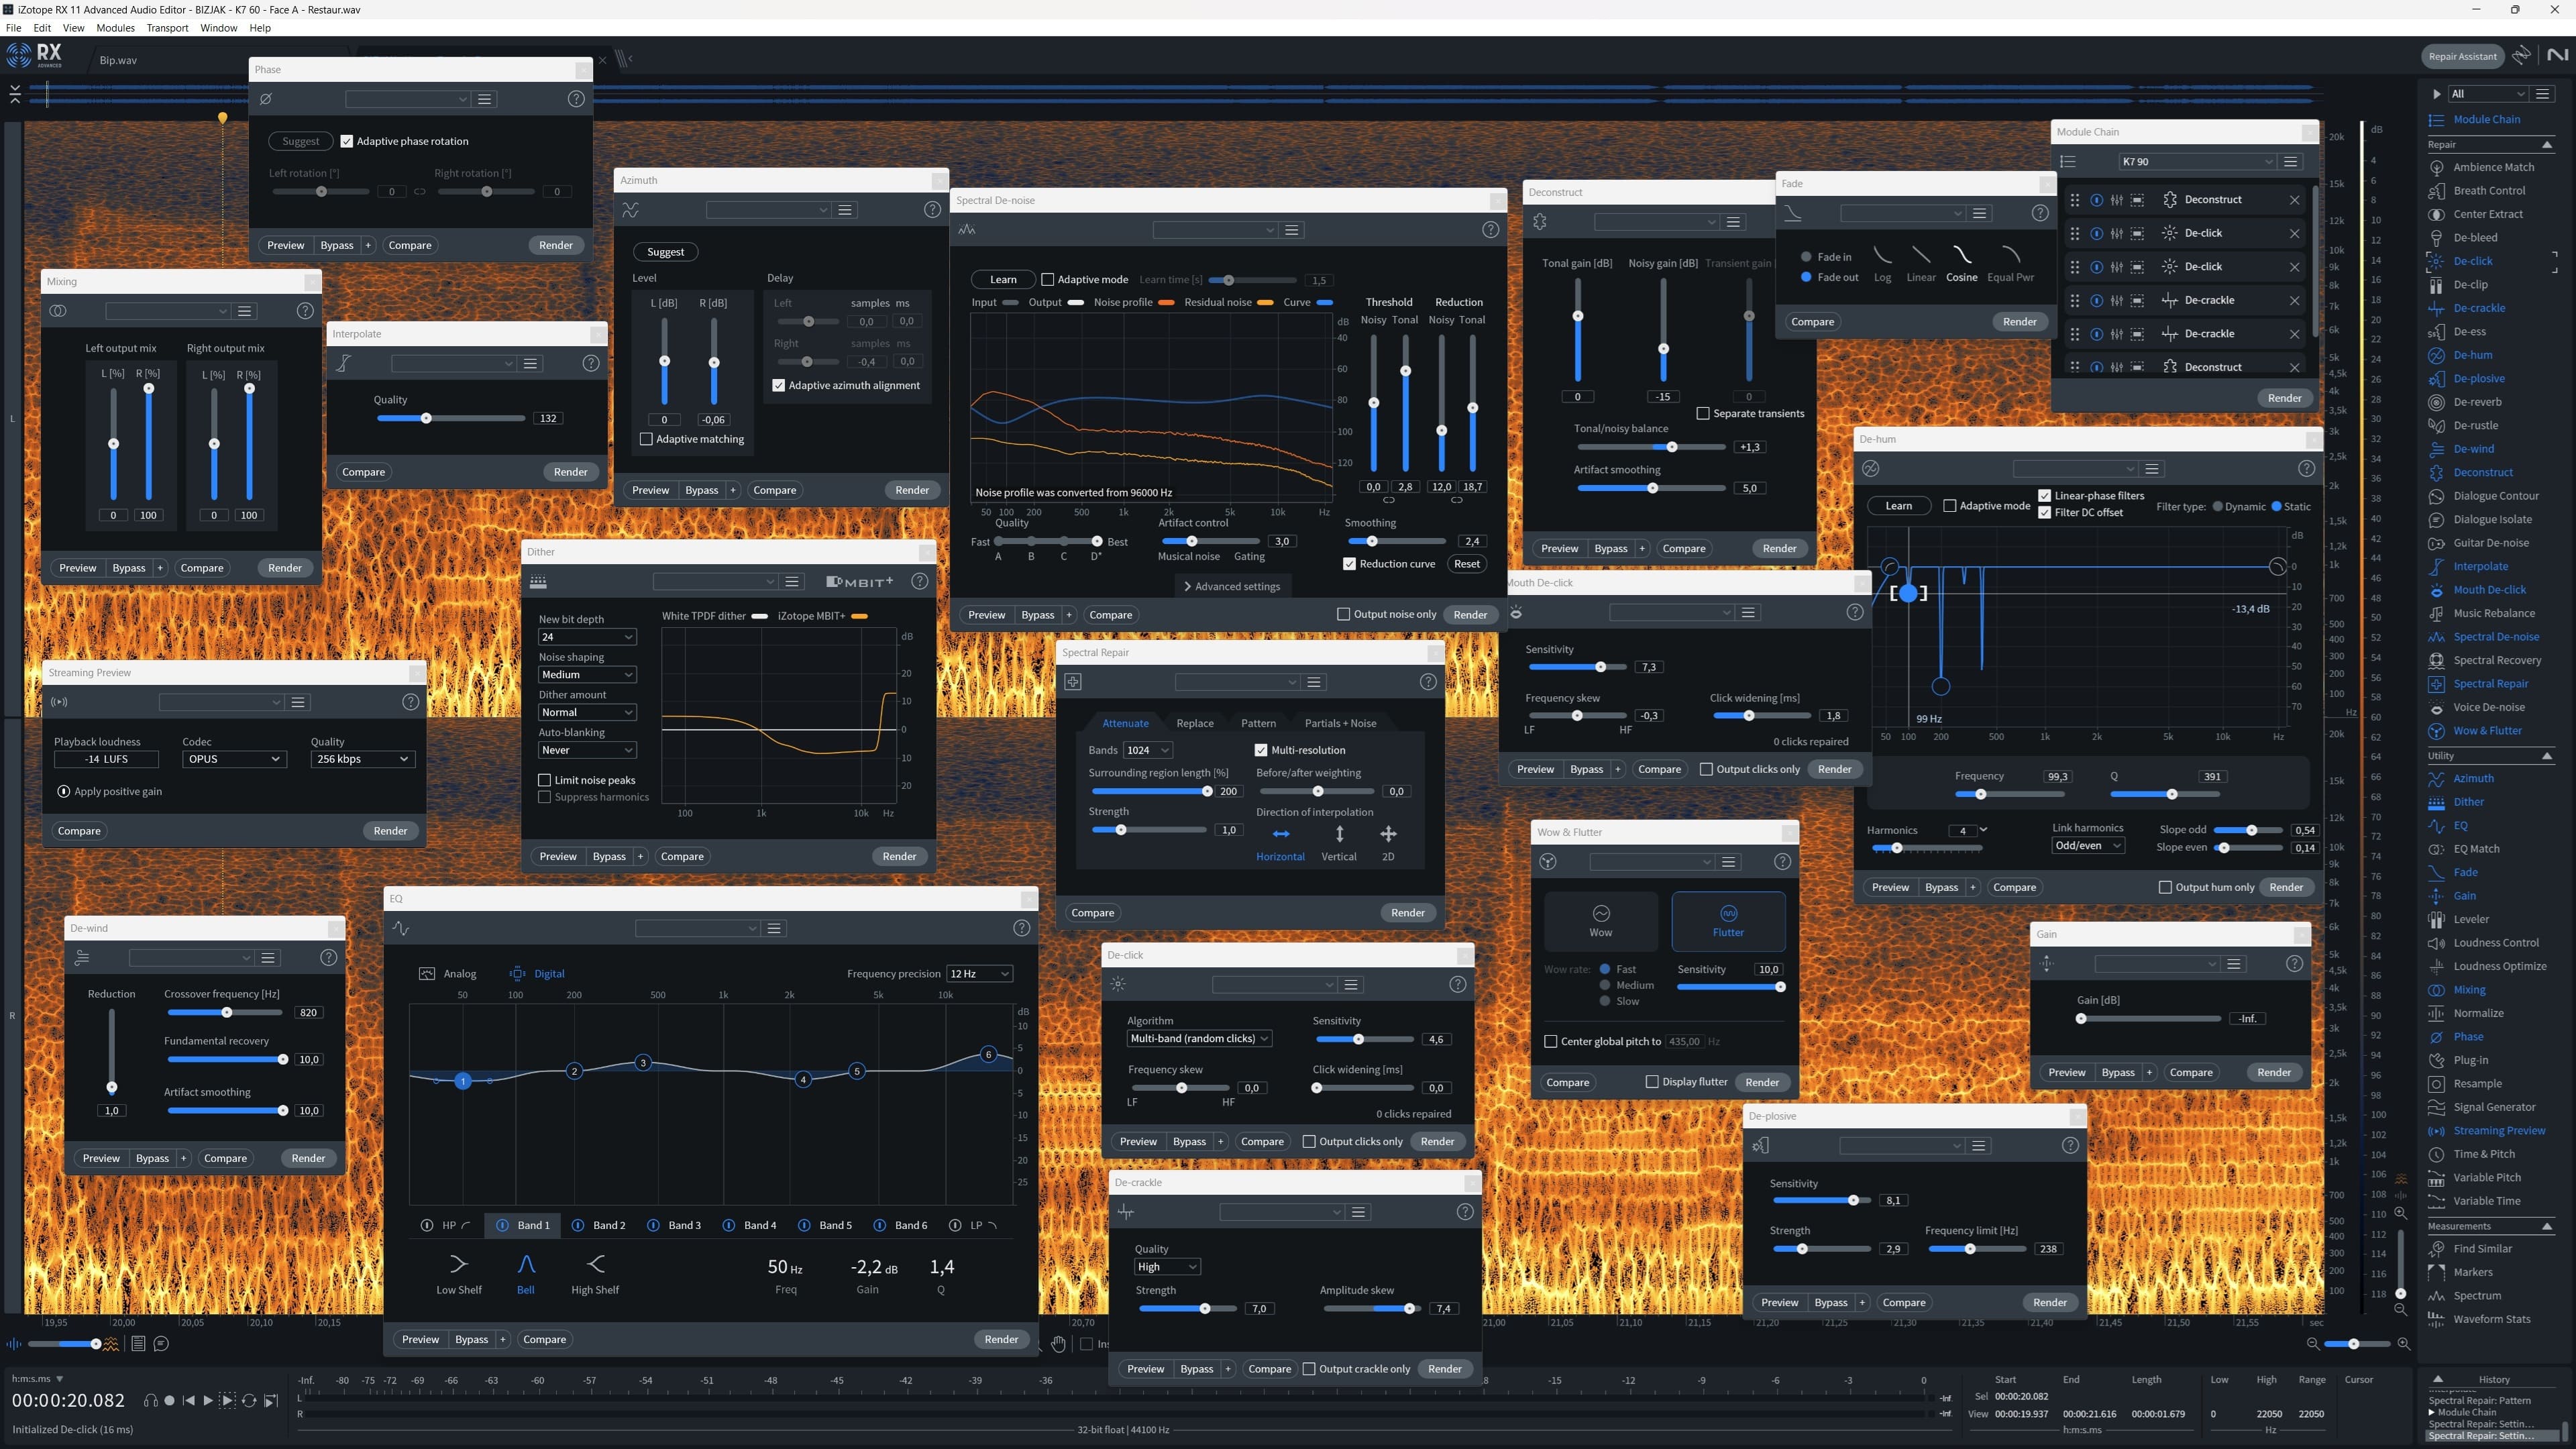The width and height of the screenshot is (2576, 1449).
Task: Open the Modules menu
Action: click(115, 28)
